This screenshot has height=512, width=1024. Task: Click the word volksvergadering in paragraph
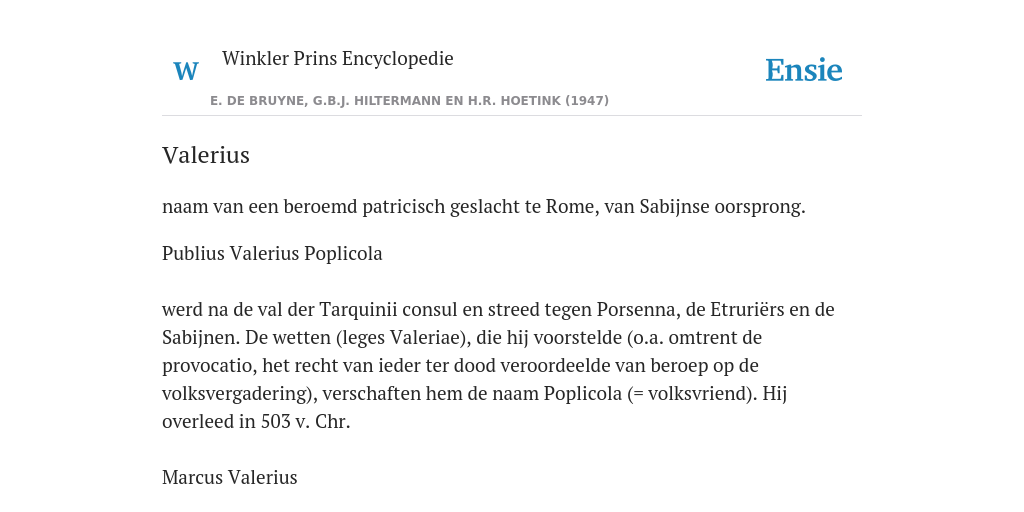pos(239,394)
